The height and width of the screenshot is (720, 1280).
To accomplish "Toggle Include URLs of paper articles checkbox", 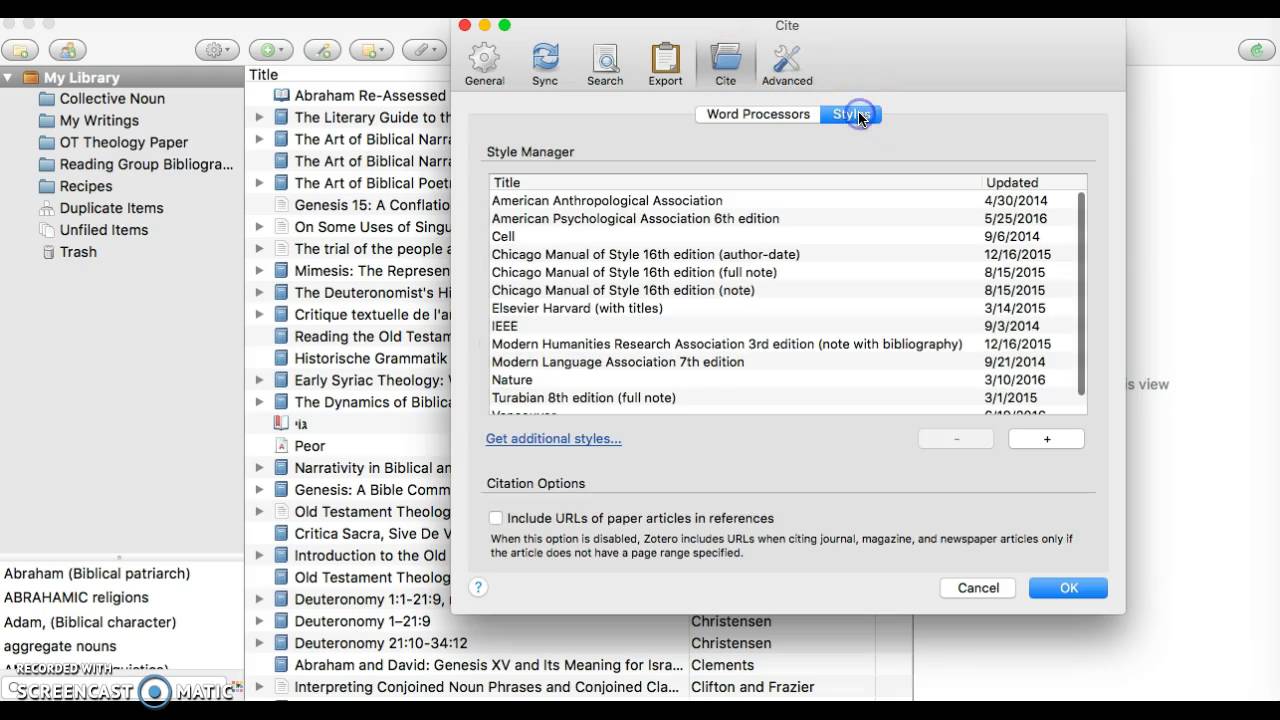I will 495,518.
